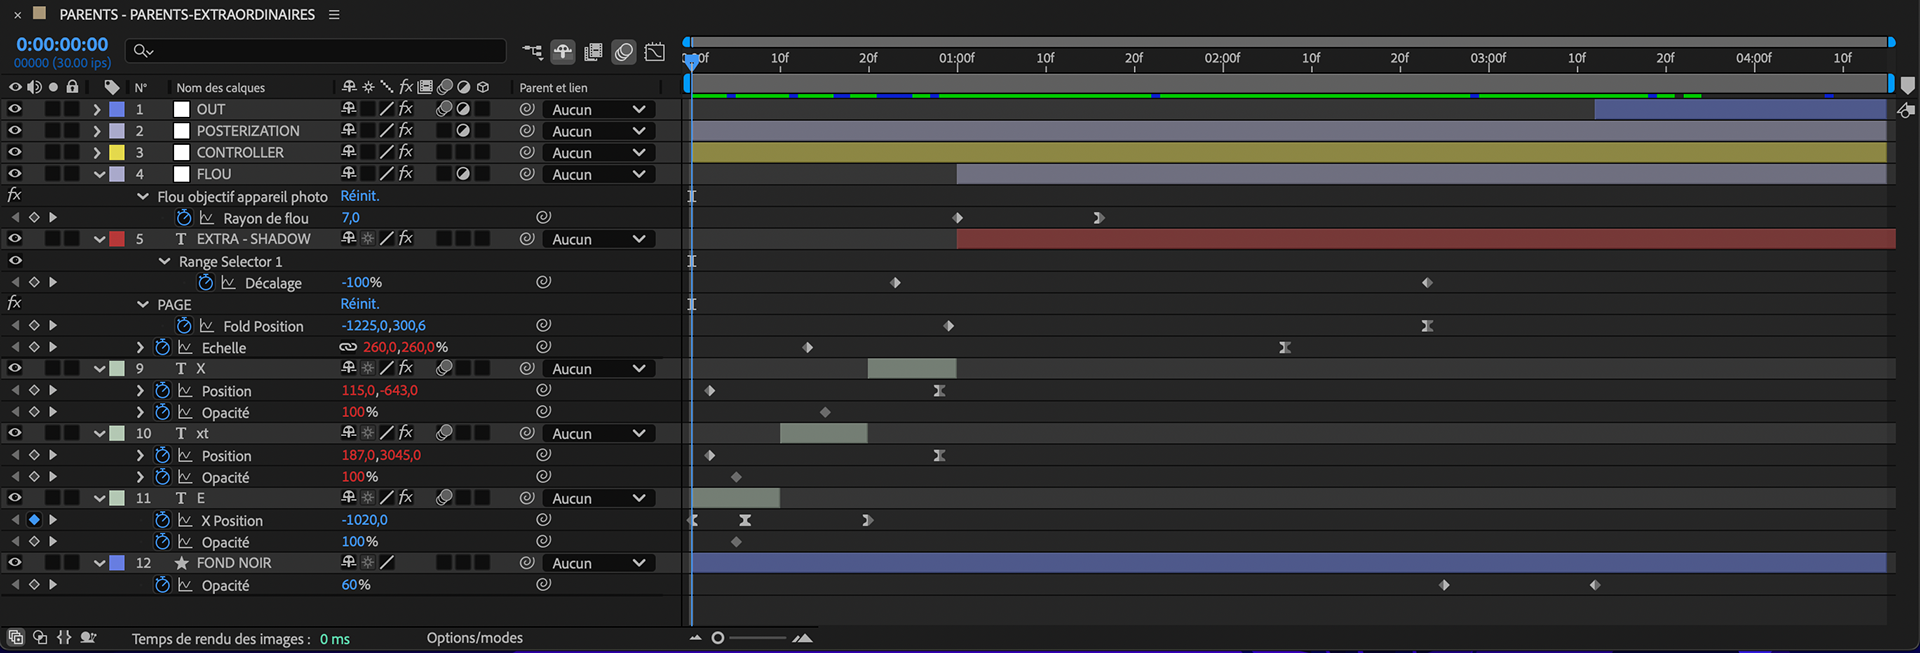Click stopwatch for X Position property

[x=162, y=520]
